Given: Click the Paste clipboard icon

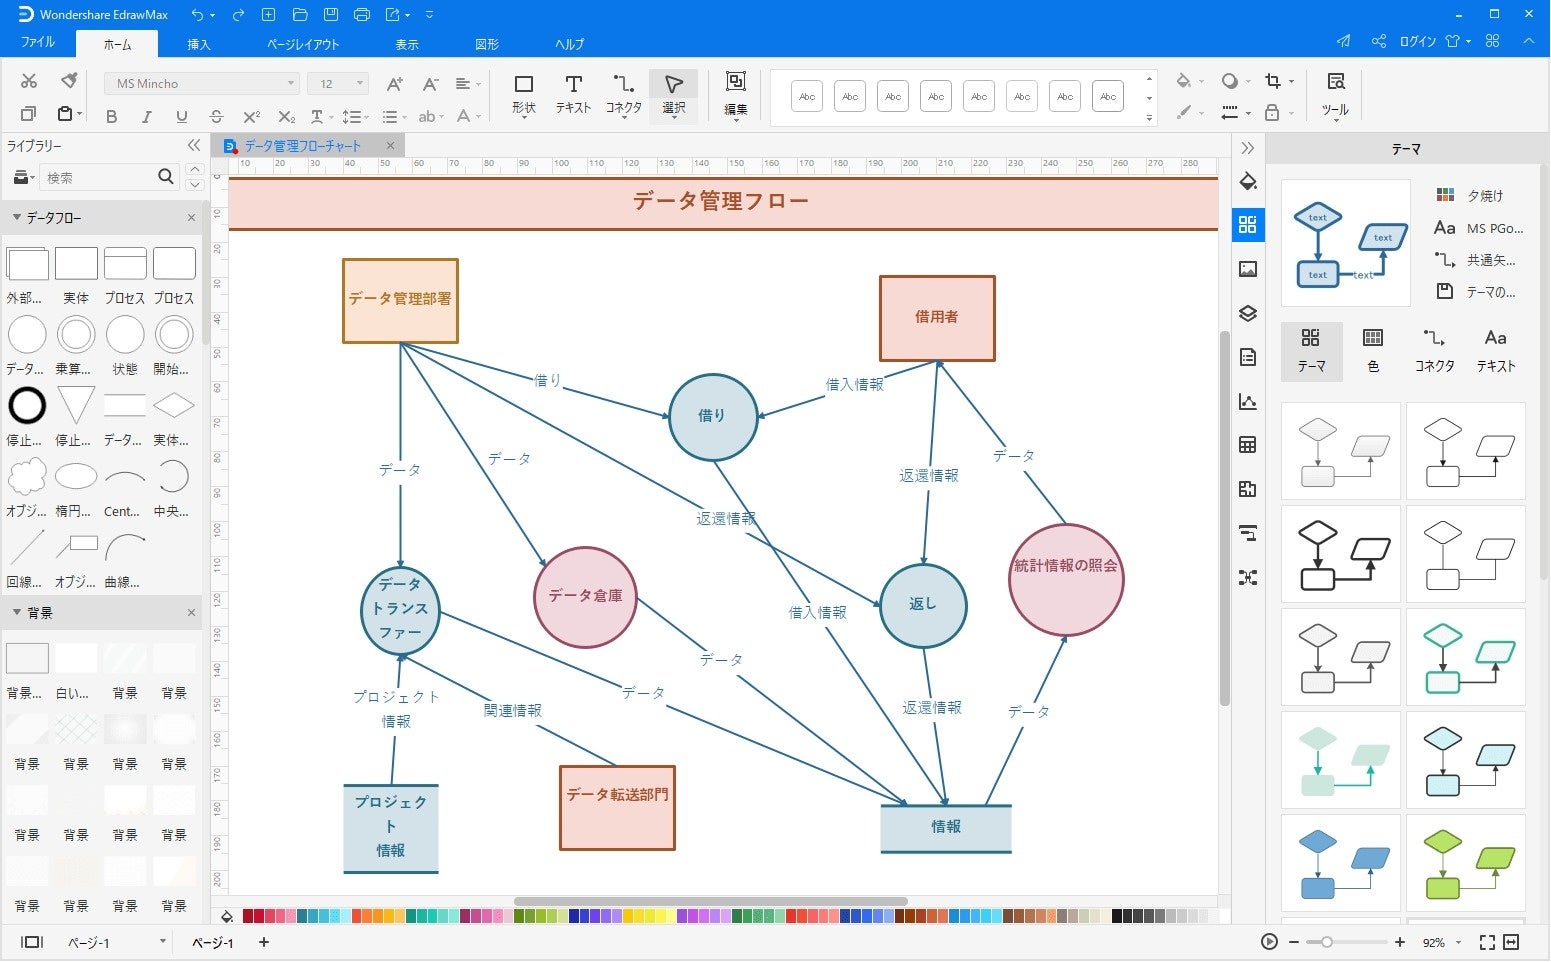Looking at the screenshot, I should pos(65,114).
